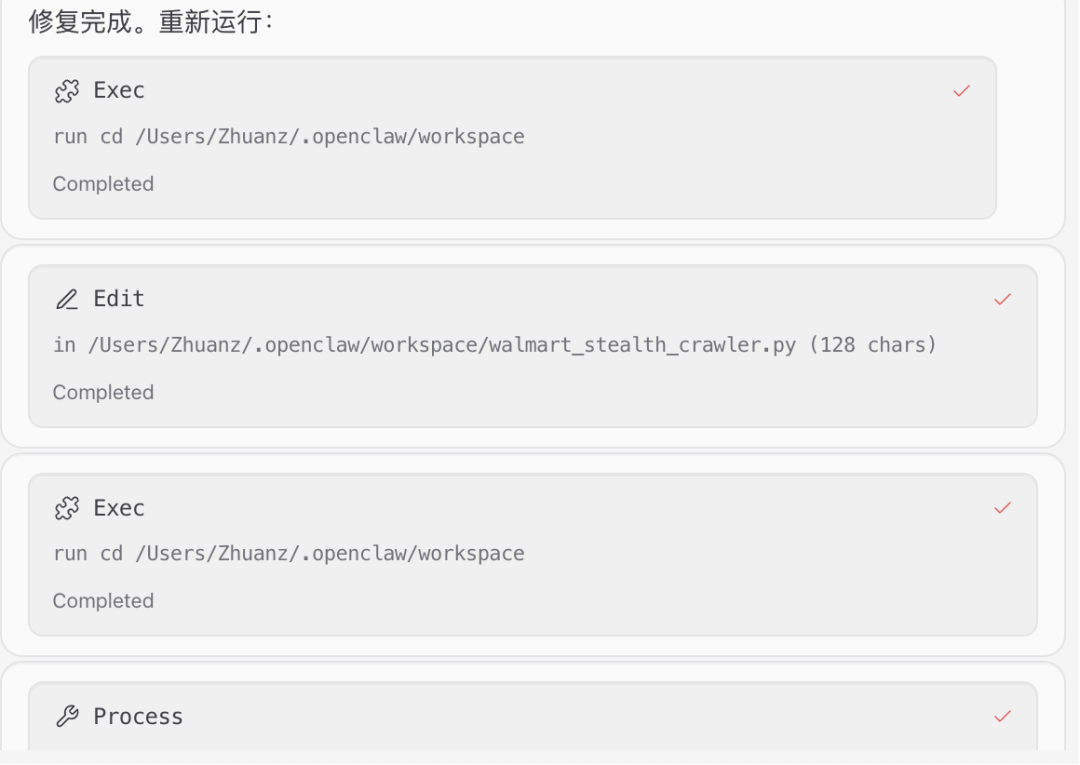Screen dimensions: 1080x765
Task: Click the first Exec title label
Action: click(119, 90)
